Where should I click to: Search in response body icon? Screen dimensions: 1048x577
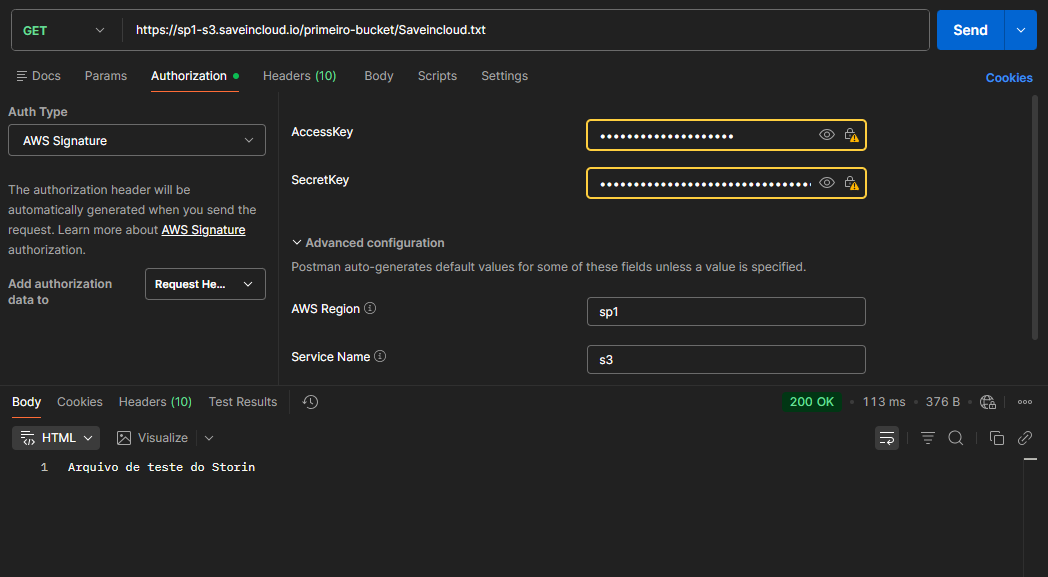(956, 438)
